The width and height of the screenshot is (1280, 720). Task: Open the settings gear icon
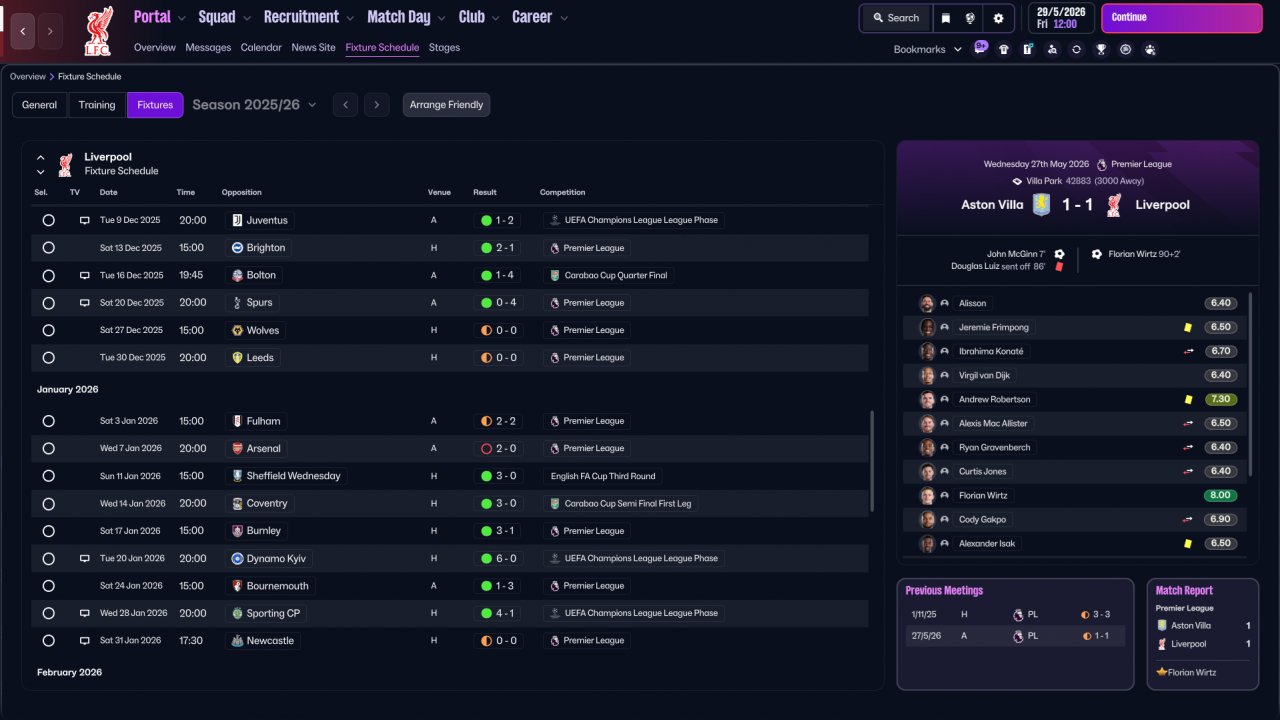[998, 18]
